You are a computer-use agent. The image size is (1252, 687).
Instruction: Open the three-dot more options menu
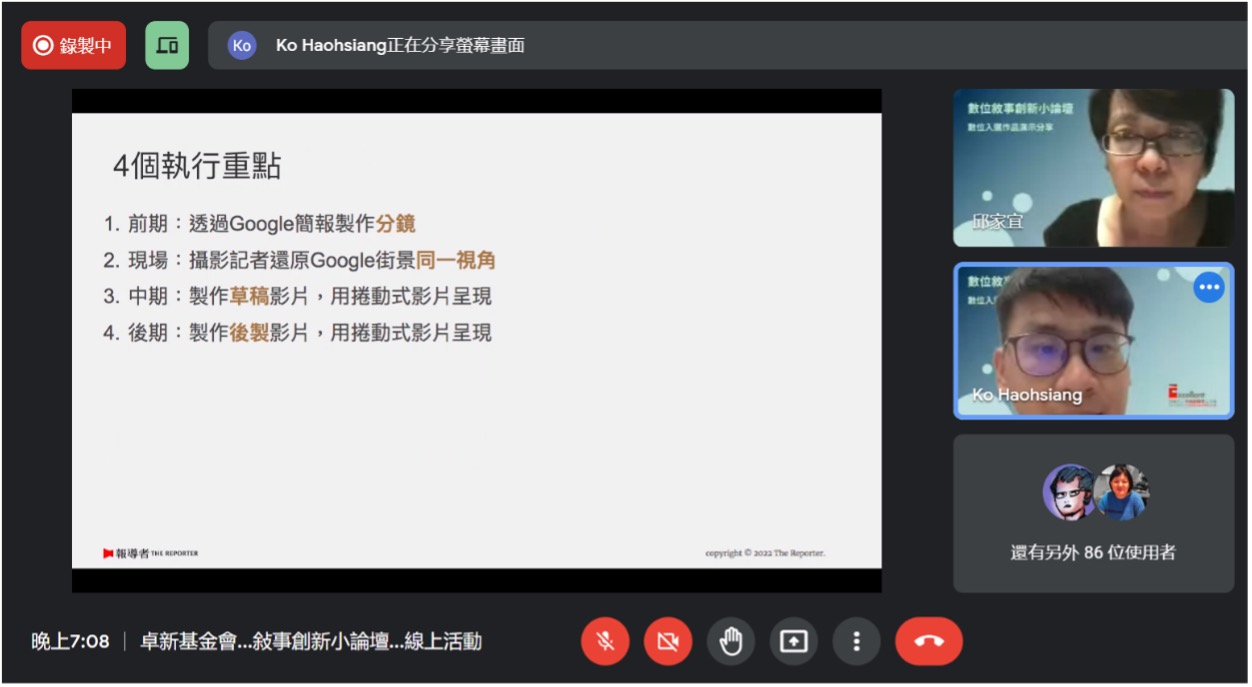(x=856, y=641)
